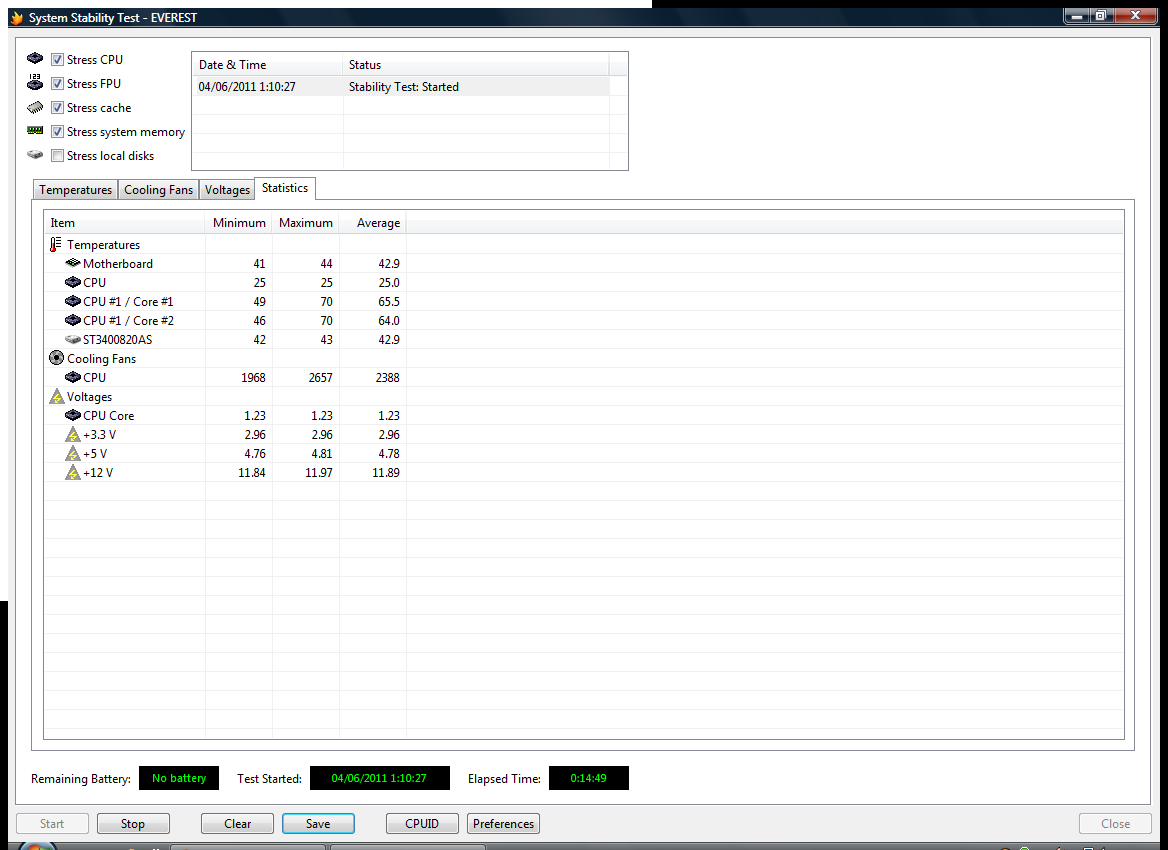1168x850 pixels.
Task: Click the Maximum column header
Action: [x=305, y=223]
